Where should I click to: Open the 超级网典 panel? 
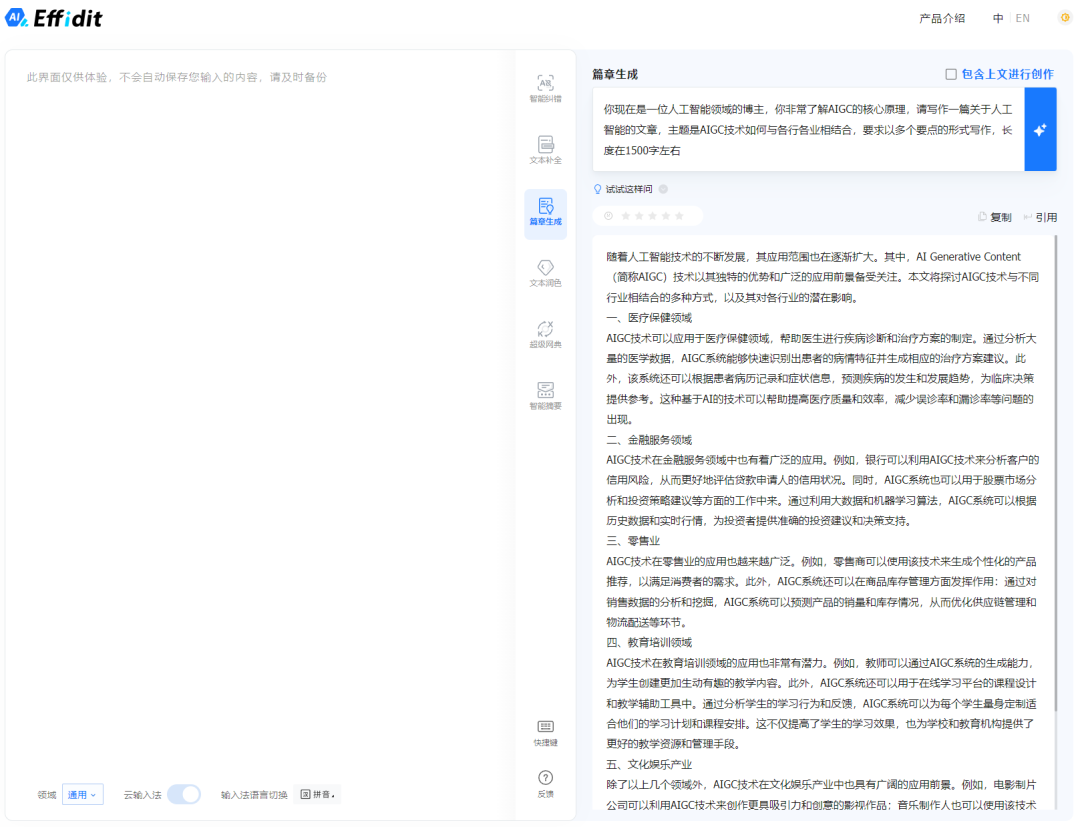point(545,335)
